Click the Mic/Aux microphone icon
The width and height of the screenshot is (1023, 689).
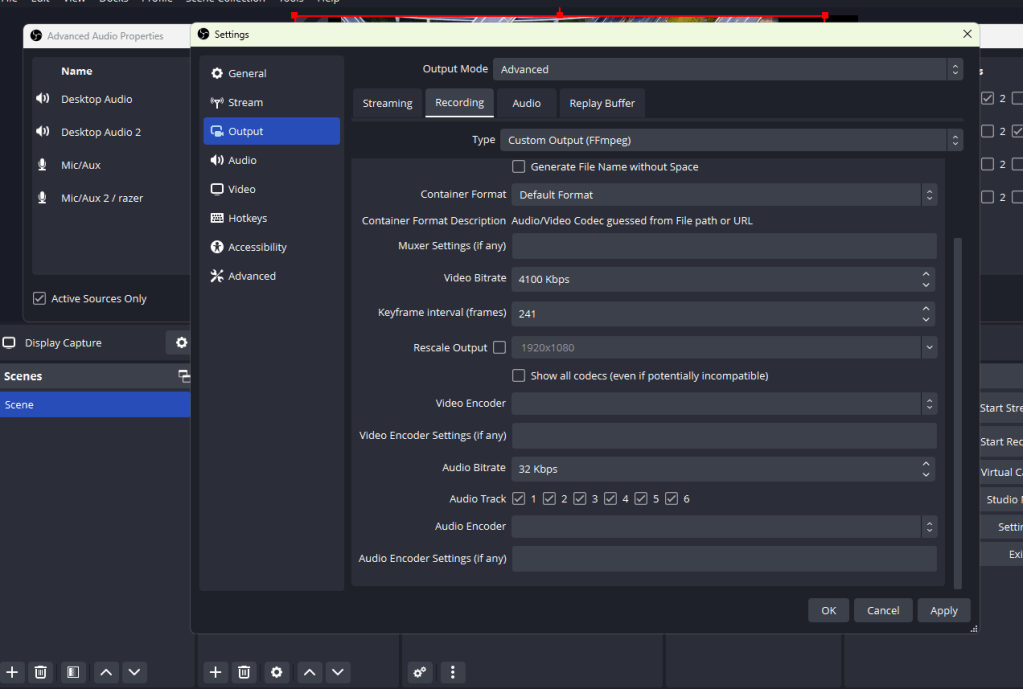(42, 164)
